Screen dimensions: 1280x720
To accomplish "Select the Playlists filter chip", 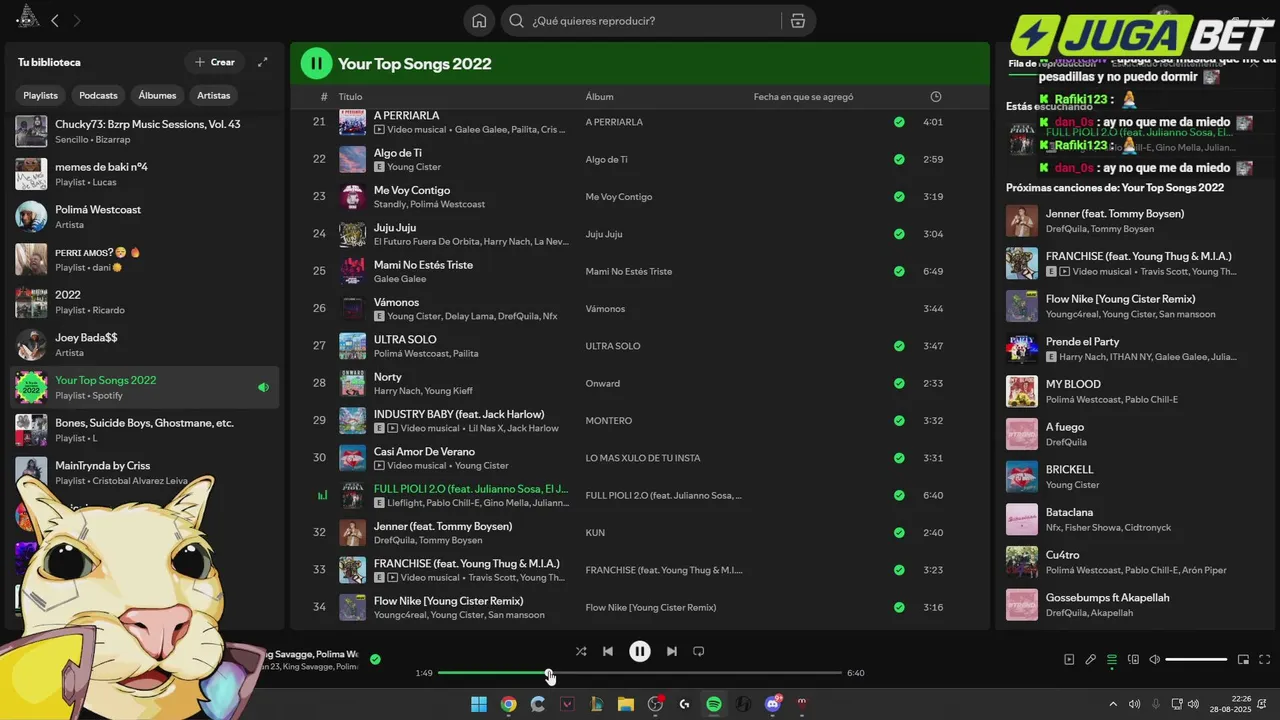I will 41,95.
